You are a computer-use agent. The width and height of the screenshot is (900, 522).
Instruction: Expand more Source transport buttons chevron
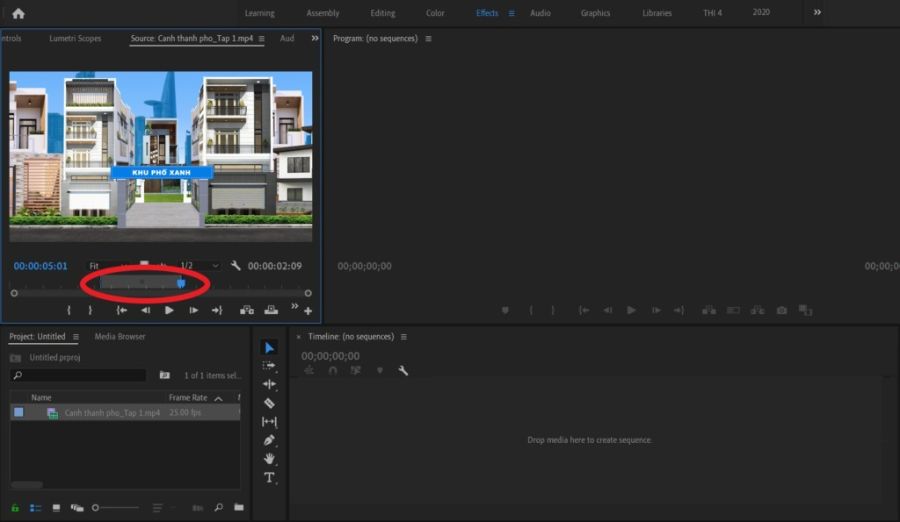pos(294,306)
